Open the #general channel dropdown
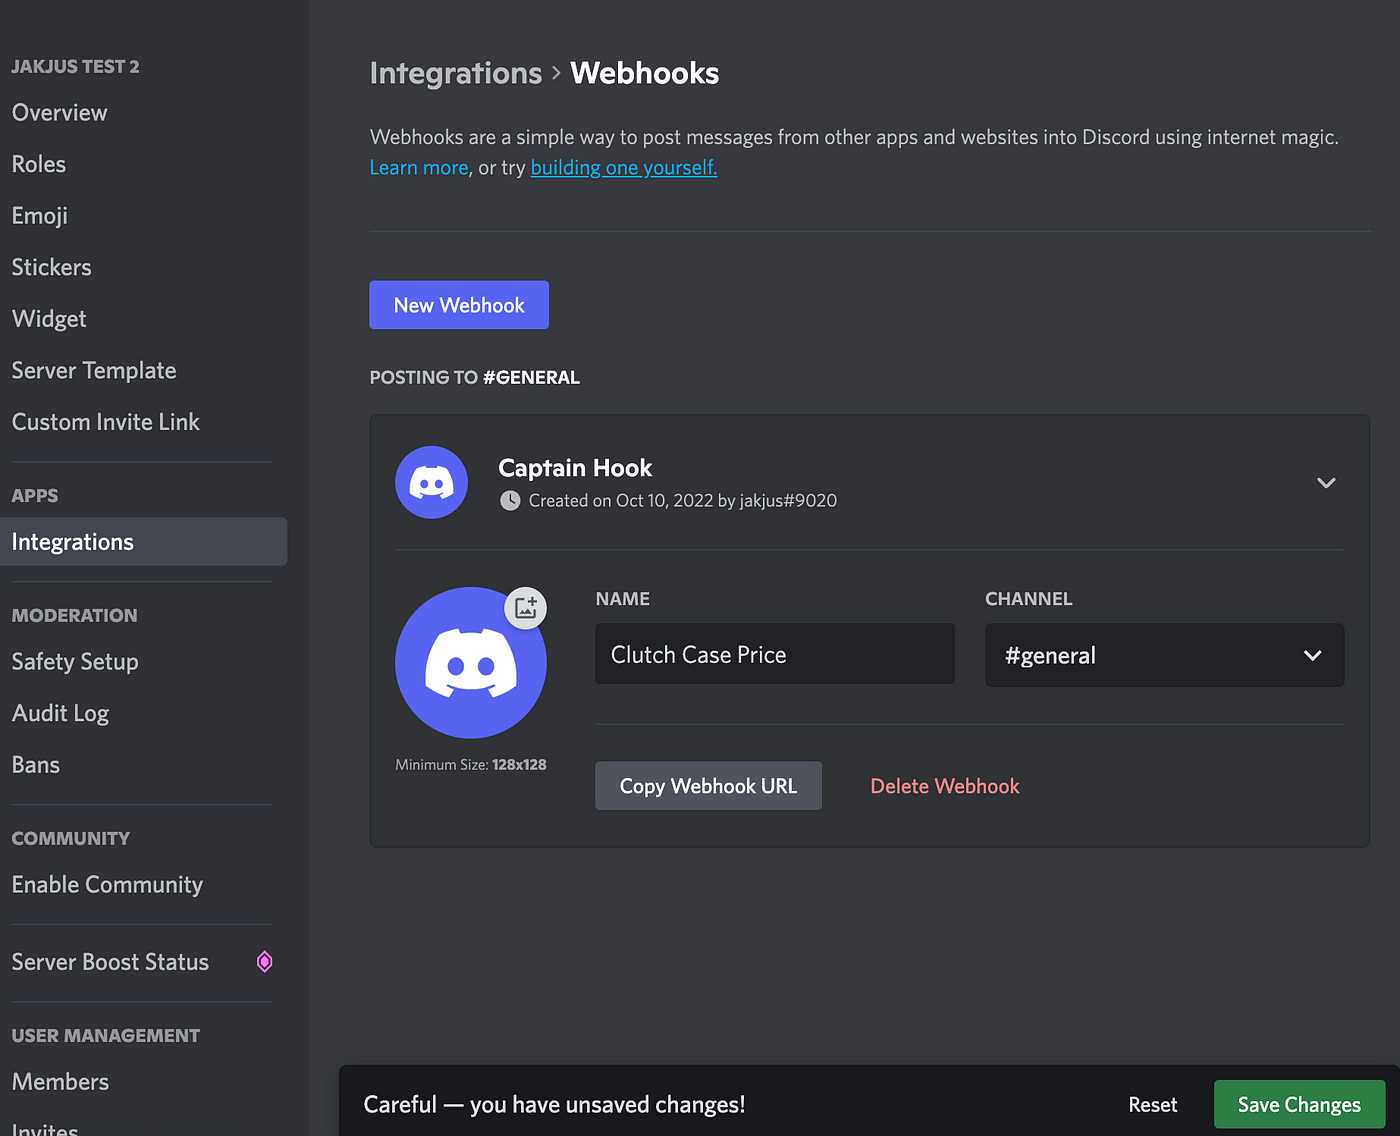1400x1136 pixels. [1164, 655]
